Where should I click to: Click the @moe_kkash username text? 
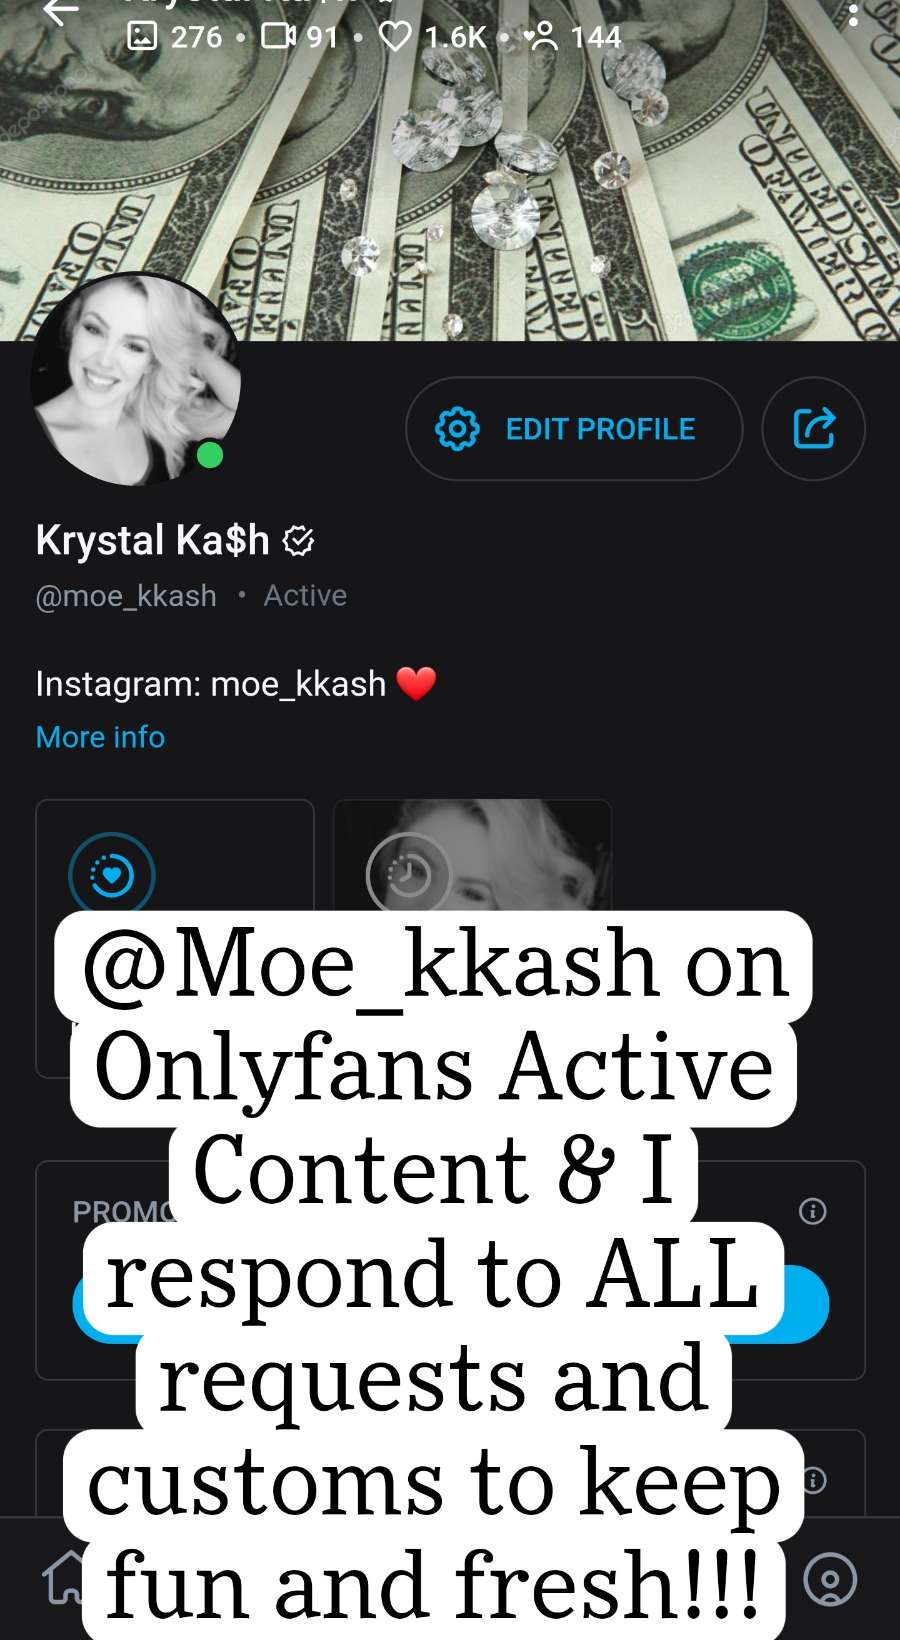126,596
